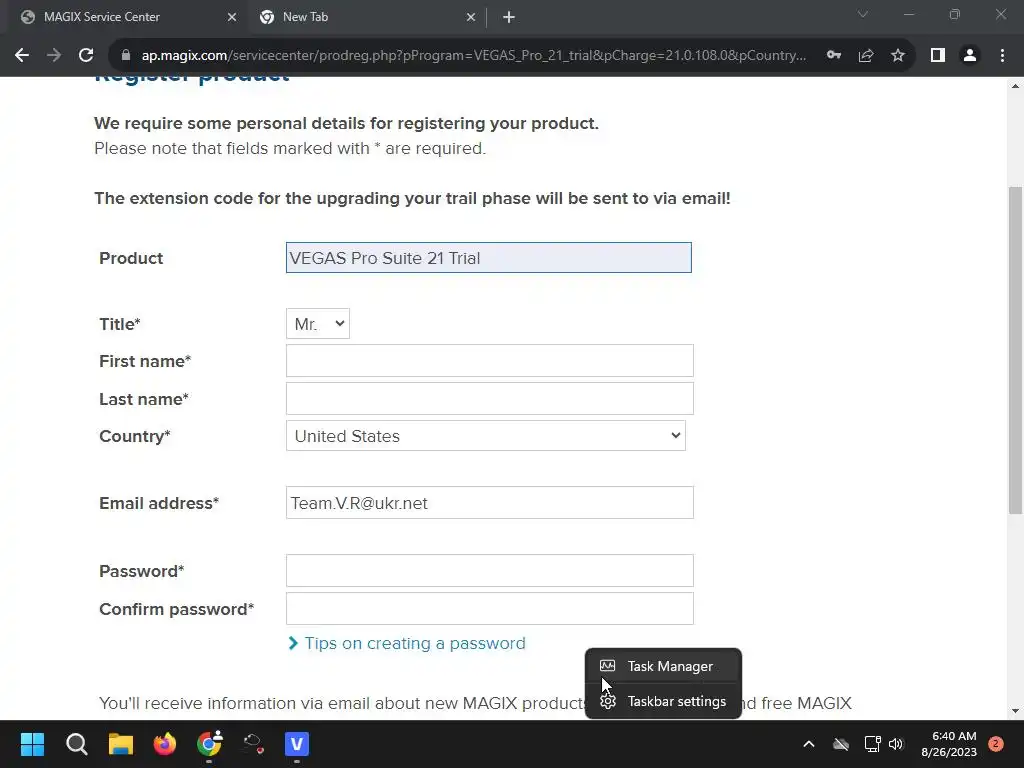The height and width of the screenshot is (768, 1024).
Task: Open File Explorer from taskbar
Action: 121,744
